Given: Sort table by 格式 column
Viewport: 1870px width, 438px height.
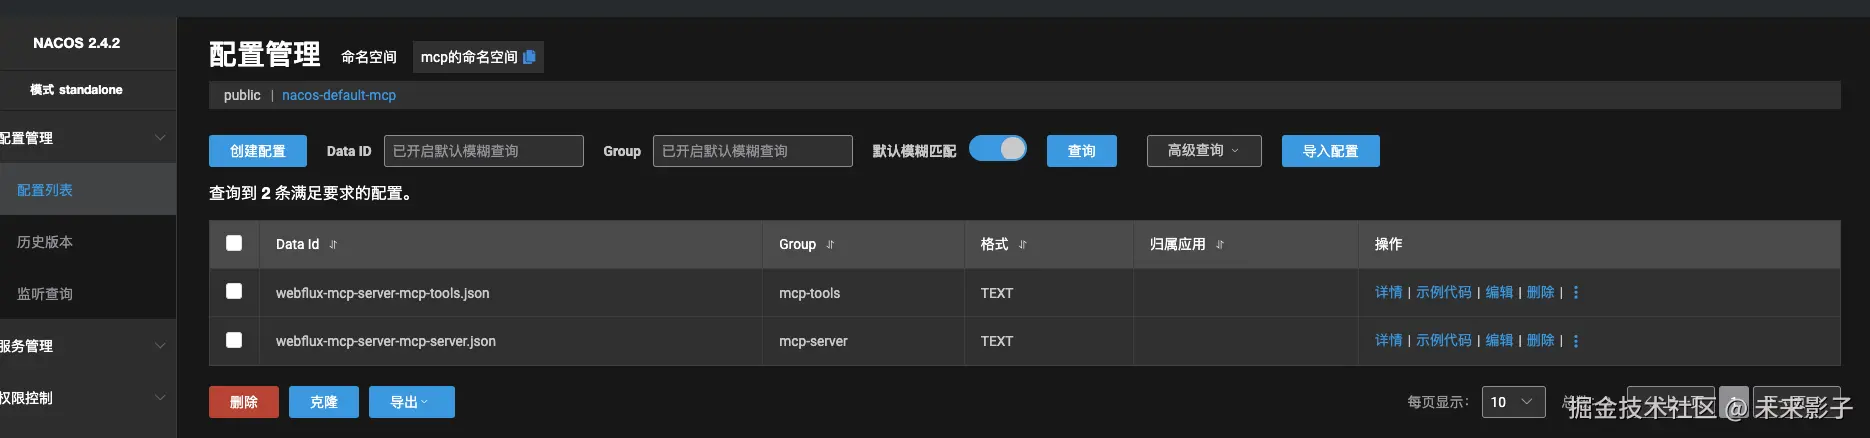Looking at the screenshot, I should [1022, 245].
